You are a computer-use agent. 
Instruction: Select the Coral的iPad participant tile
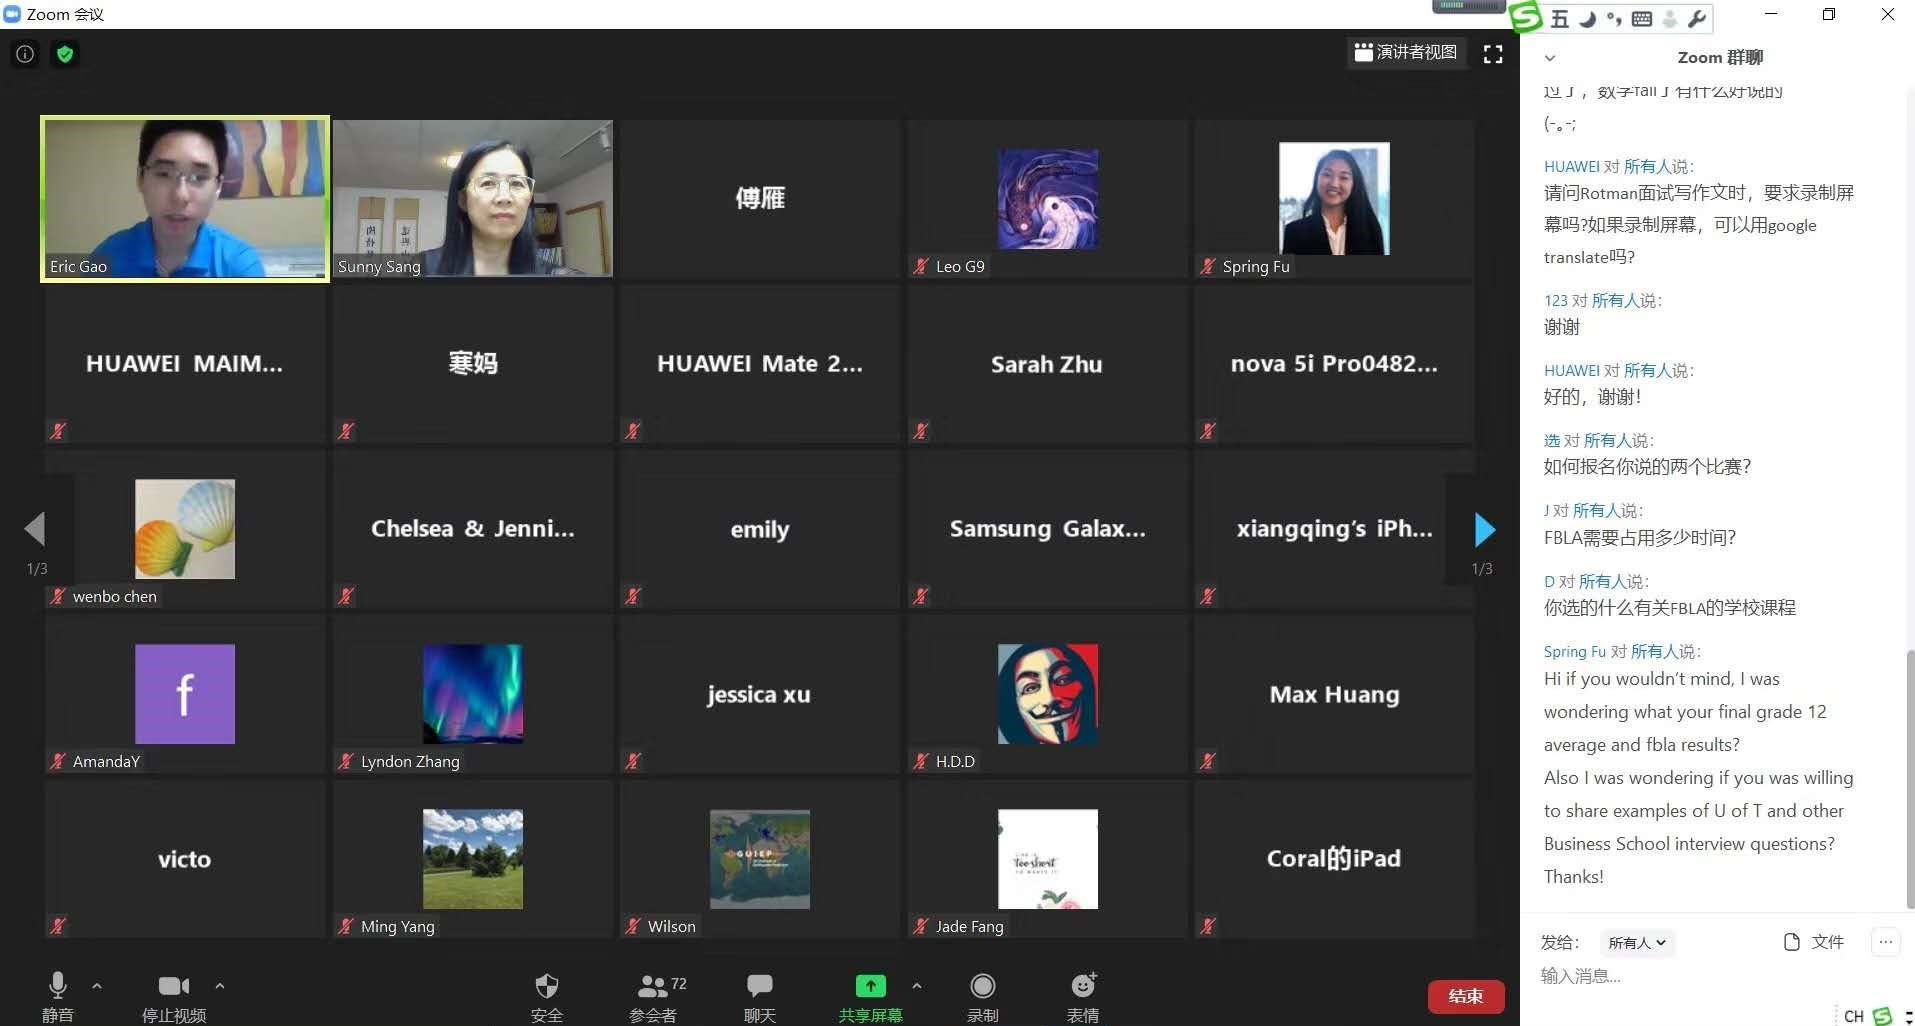(1334, 859)
